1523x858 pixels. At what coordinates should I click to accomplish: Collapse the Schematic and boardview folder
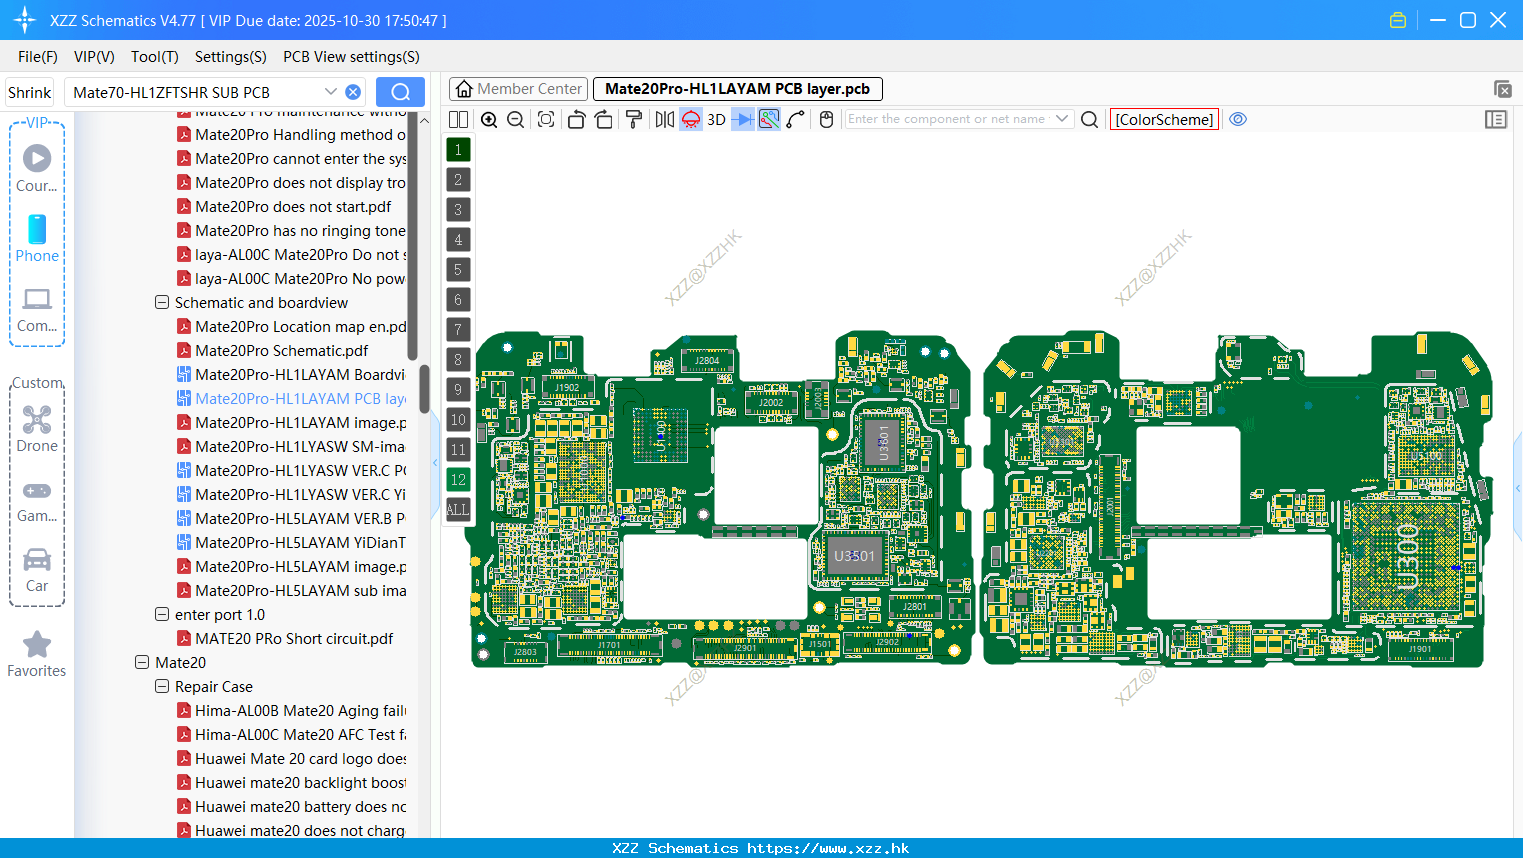coord(162,302)
